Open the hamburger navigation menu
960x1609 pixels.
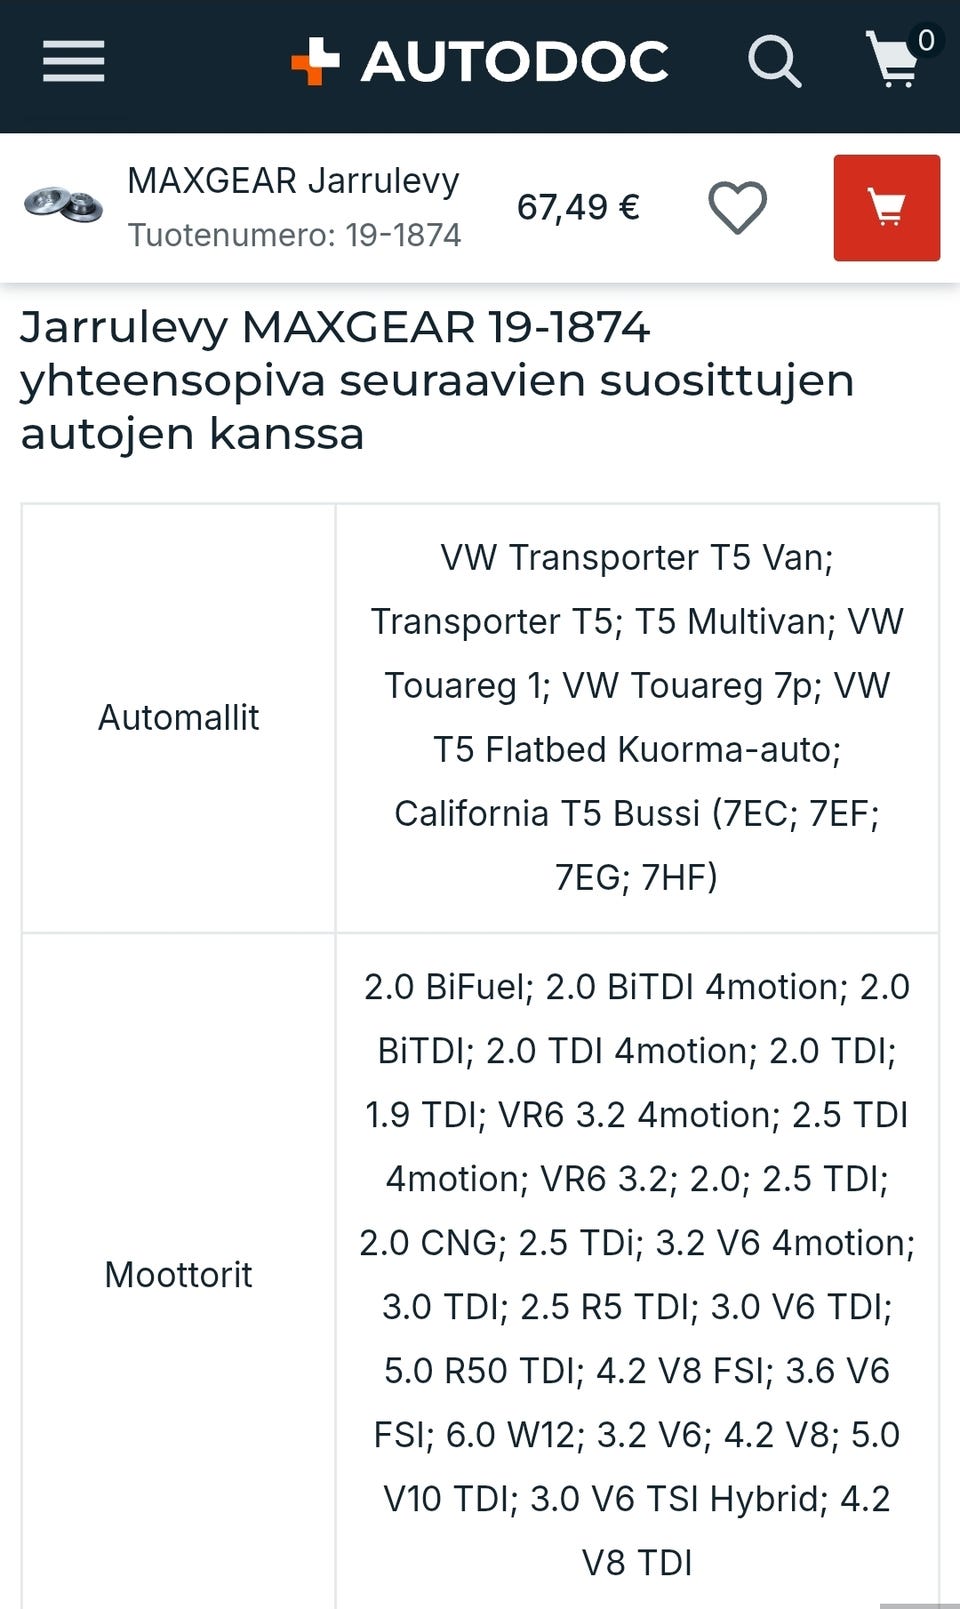pyautogui.click(x=73, y=61)
